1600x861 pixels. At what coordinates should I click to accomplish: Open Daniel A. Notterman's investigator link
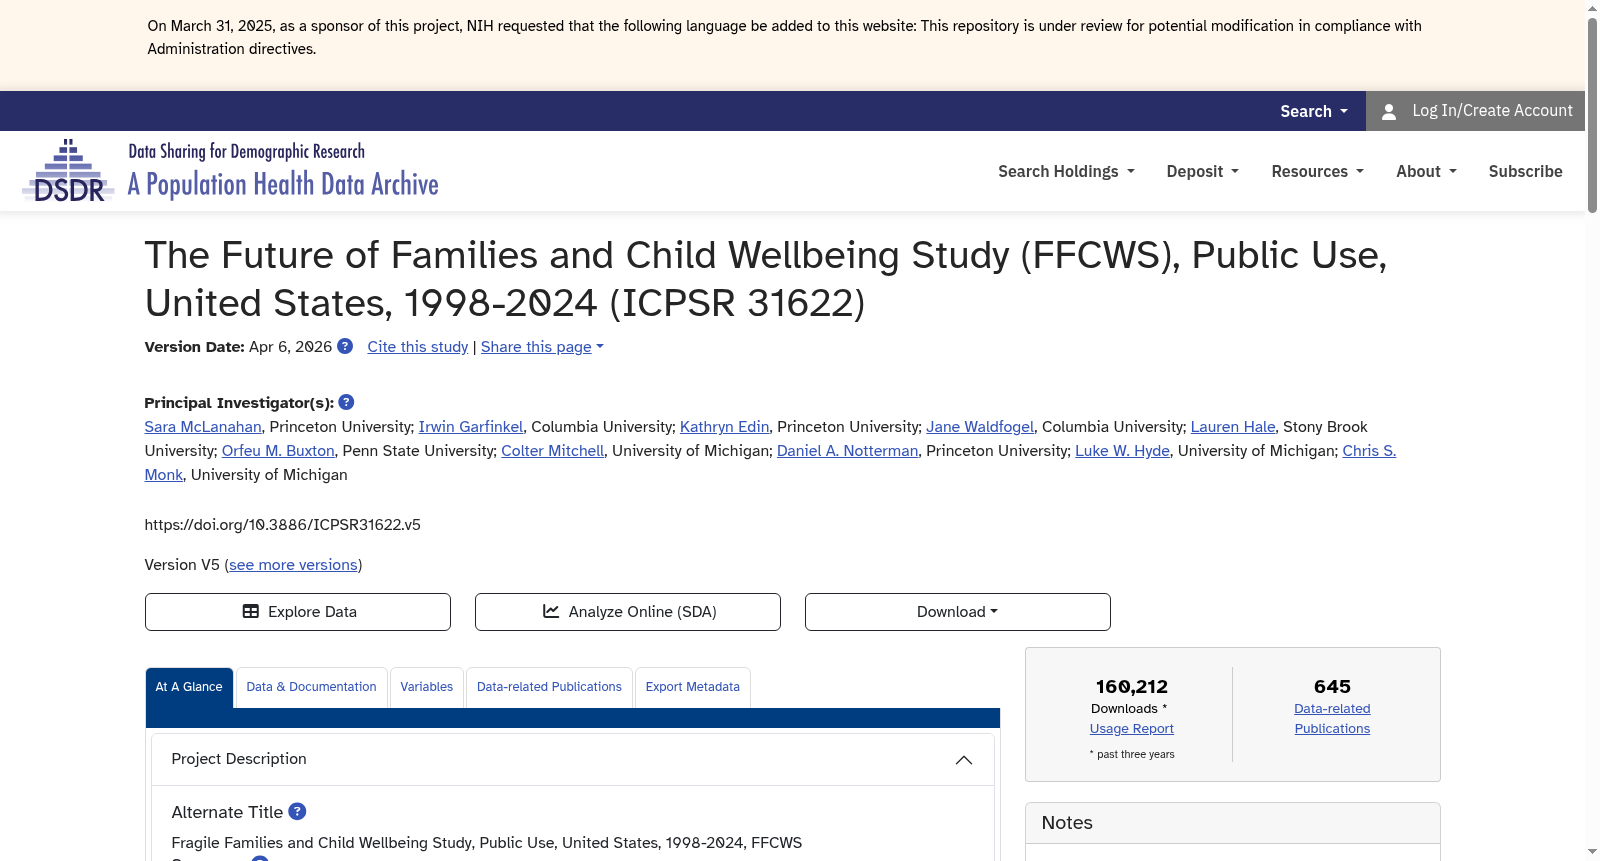pyautogui.click(x=848, y=450)
